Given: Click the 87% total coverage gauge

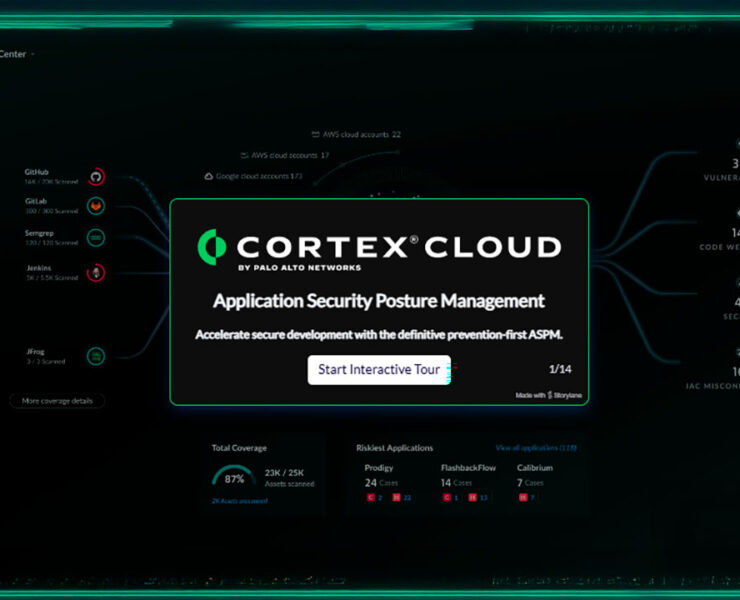Looking at the screenshot, I should 234,476.
